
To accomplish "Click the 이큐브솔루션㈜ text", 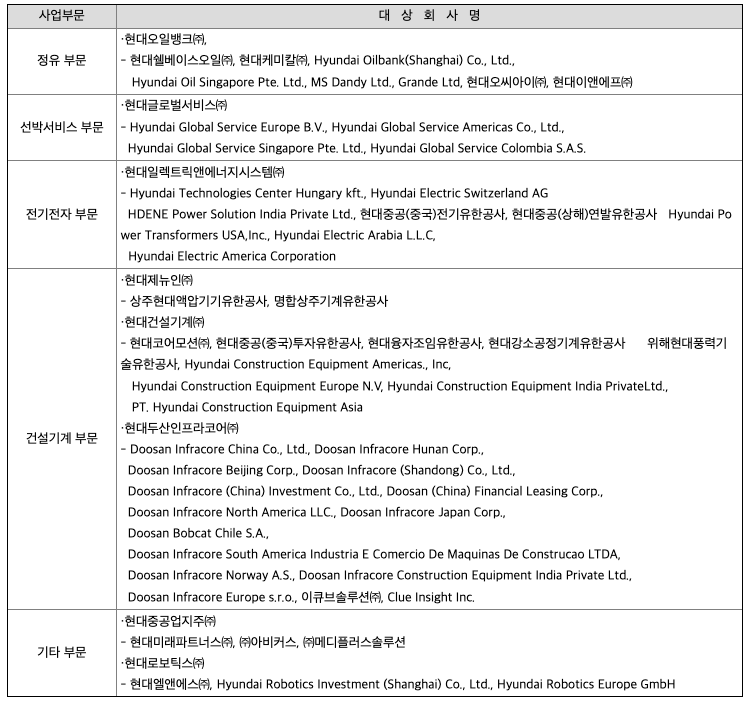I will point(341,598).
